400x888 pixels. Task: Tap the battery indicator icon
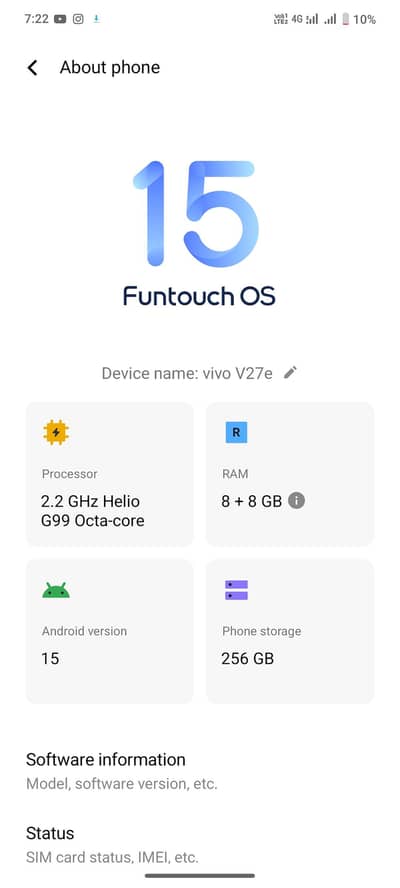346,19
